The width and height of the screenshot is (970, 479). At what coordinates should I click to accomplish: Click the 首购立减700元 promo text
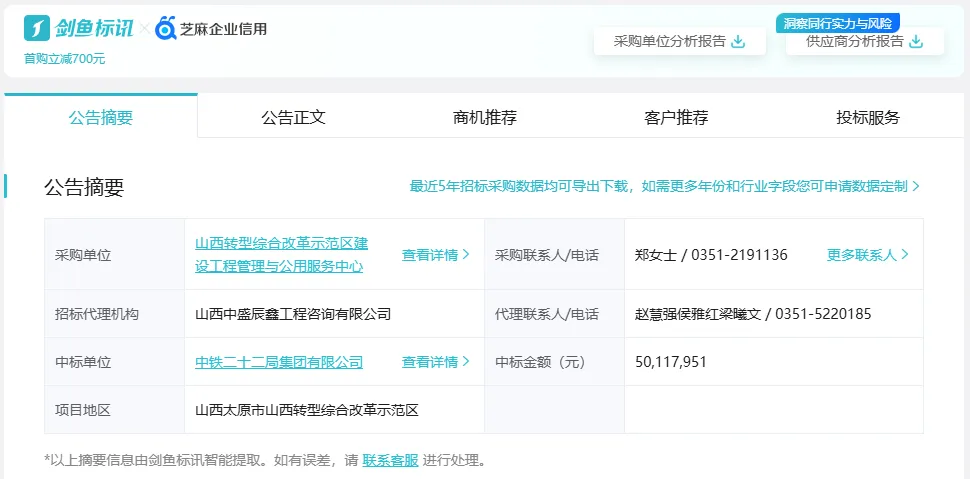64,58
